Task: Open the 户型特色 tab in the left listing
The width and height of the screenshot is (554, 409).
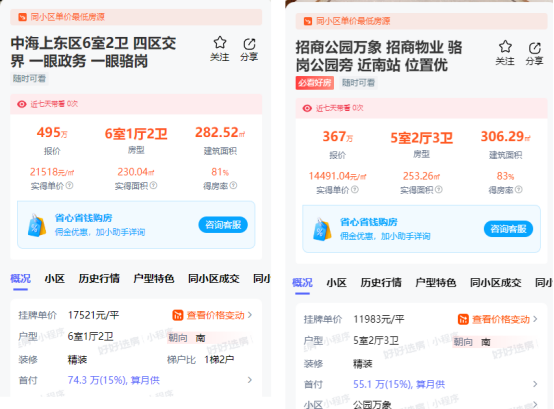Action: [154, 279]
